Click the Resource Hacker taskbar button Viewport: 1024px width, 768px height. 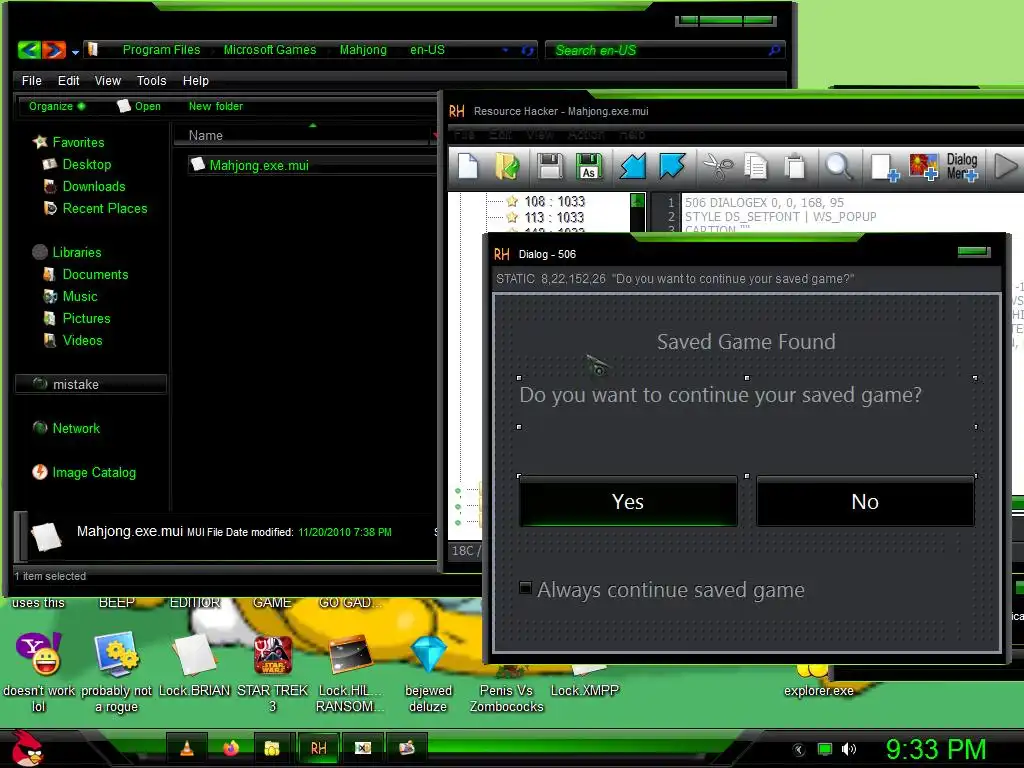click(x=319, y=748)
